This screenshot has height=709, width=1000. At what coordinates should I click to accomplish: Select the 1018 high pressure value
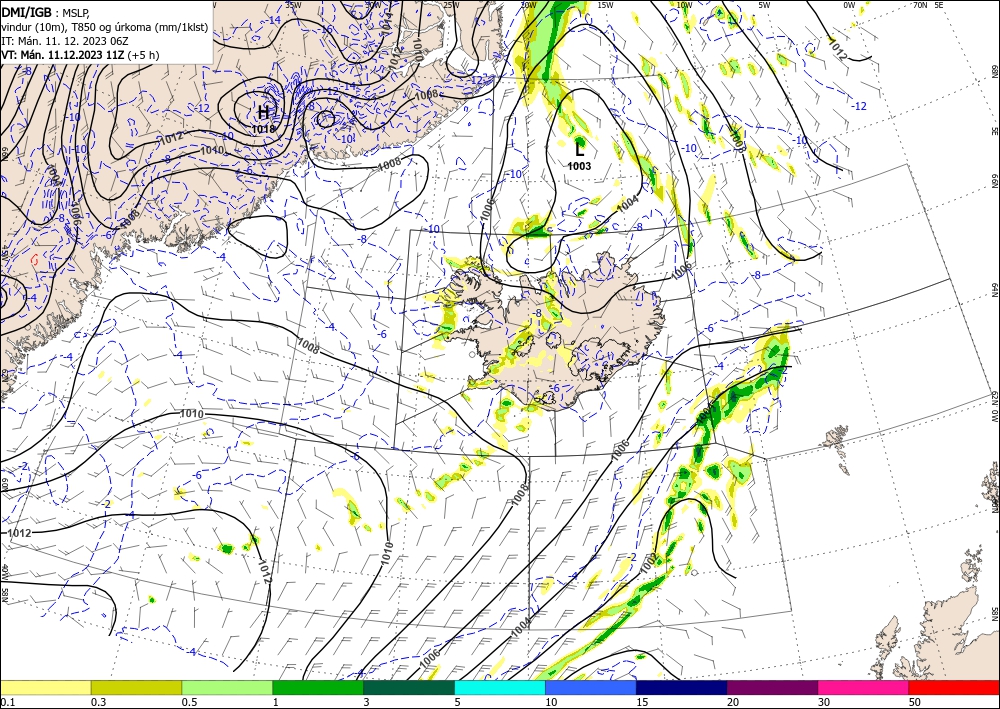coord(263,129)
